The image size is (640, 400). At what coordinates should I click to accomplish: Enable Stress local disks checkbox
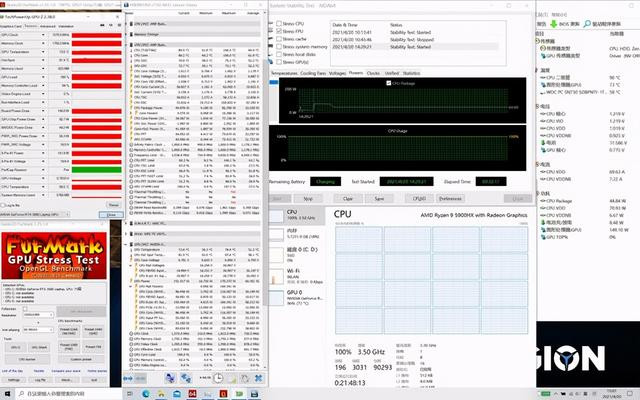279,54
